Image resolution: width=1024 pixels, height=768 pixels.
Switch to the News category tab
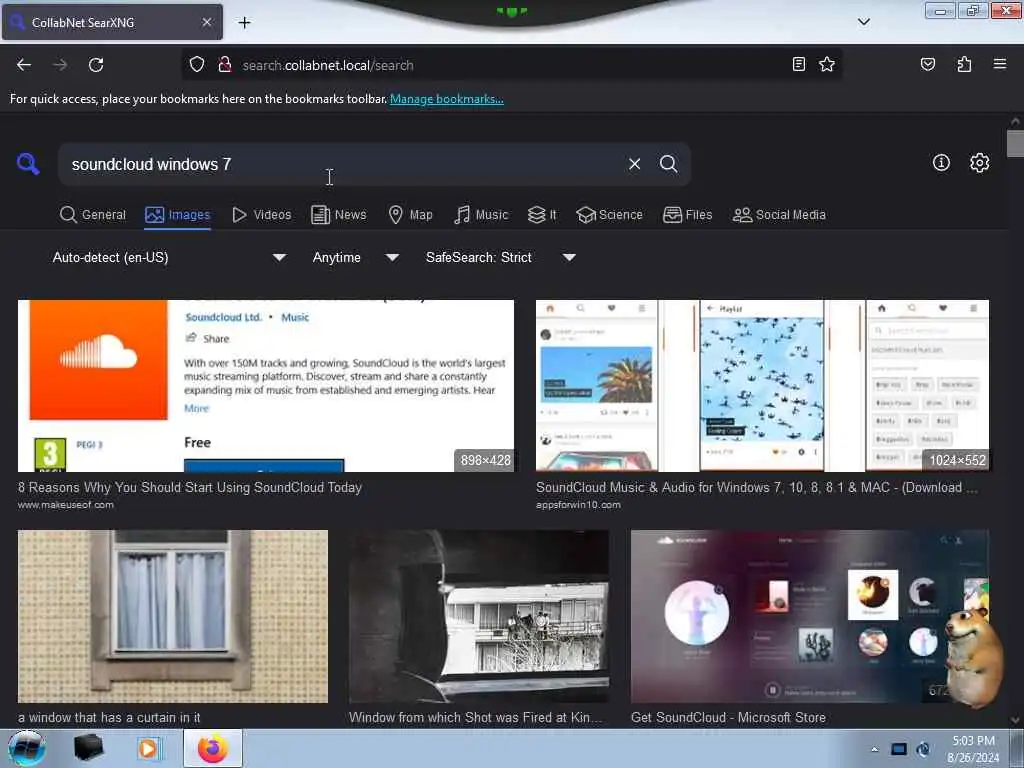(338, 215)
